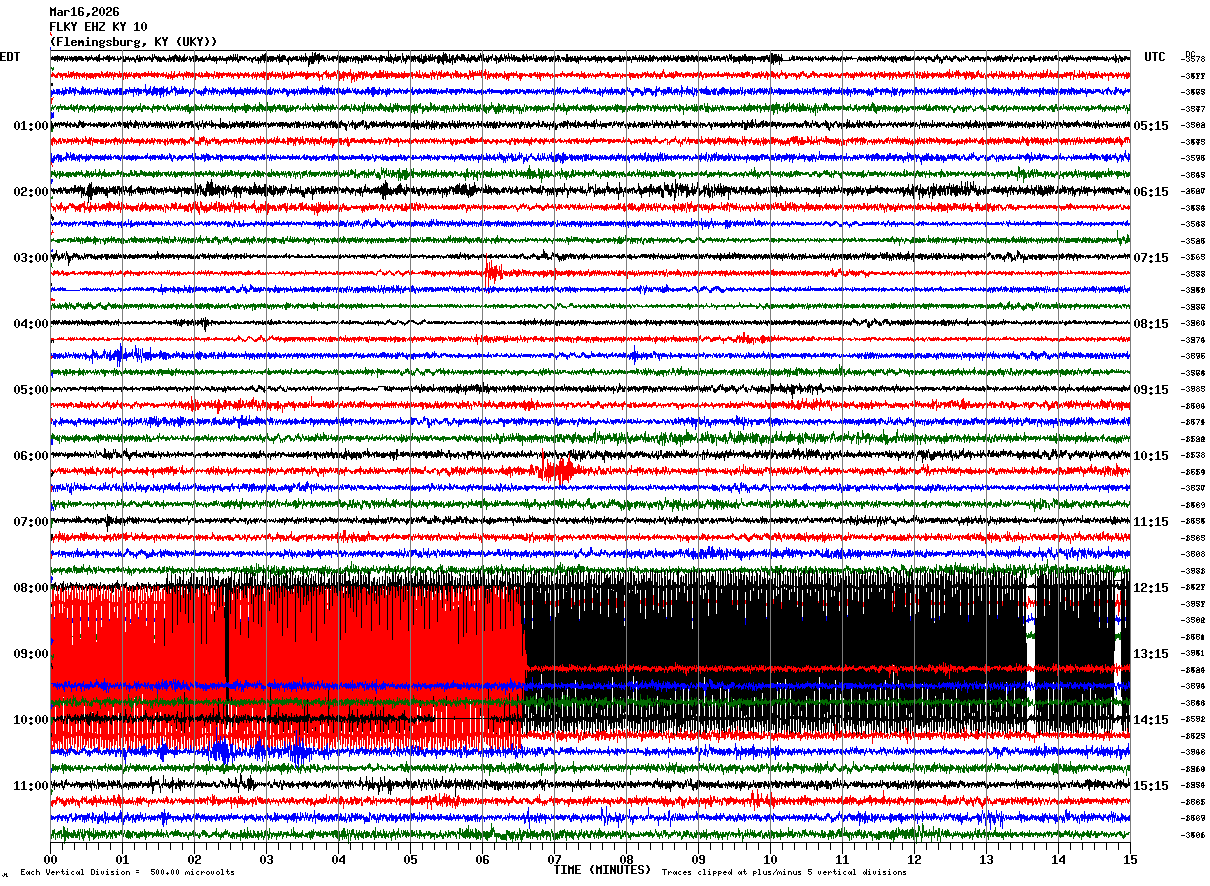Select the 06:00 EDT row label
The height and width of the screenshot is (886, 1210).
pyautogui.click(x=31, y=456)
